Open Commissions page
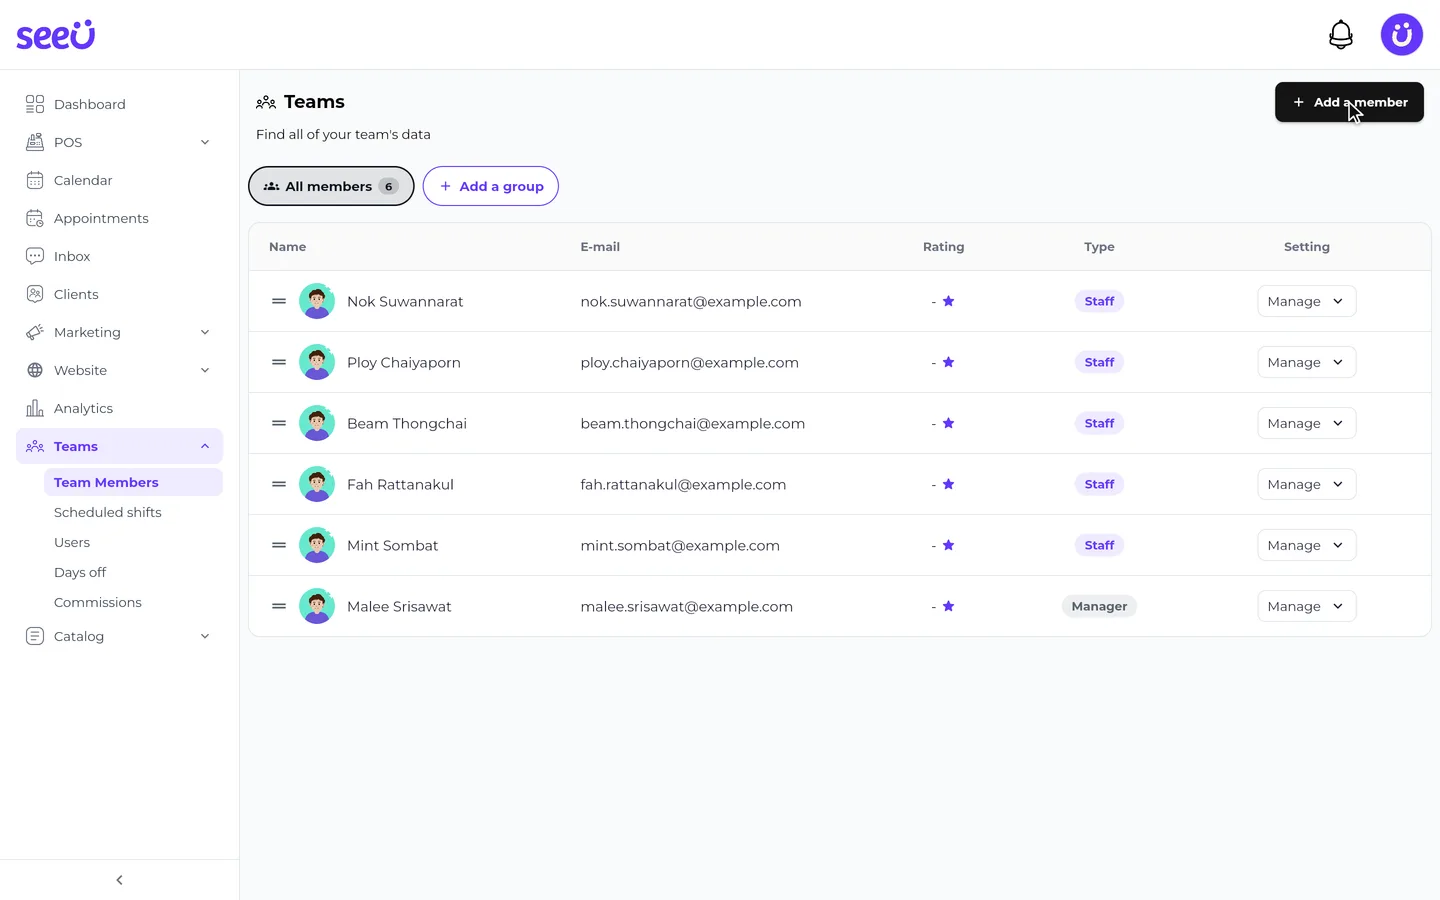 (98, 602)
